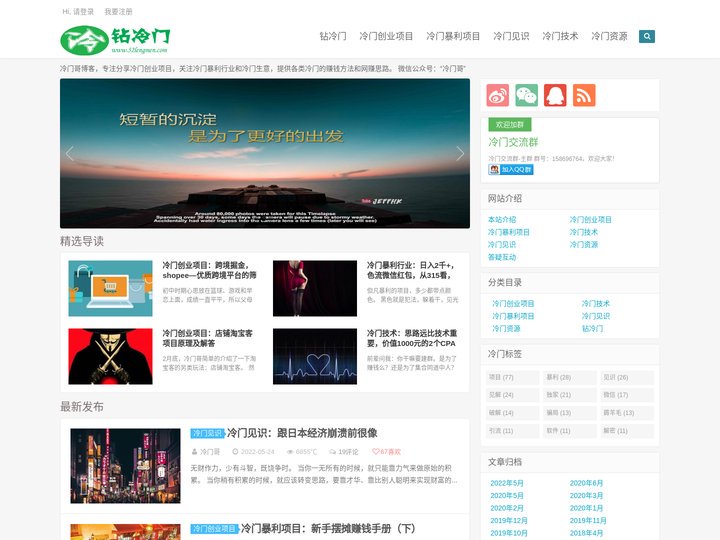Open the 2020年6月 archive

pyautogui.click(x=586, y=483)
